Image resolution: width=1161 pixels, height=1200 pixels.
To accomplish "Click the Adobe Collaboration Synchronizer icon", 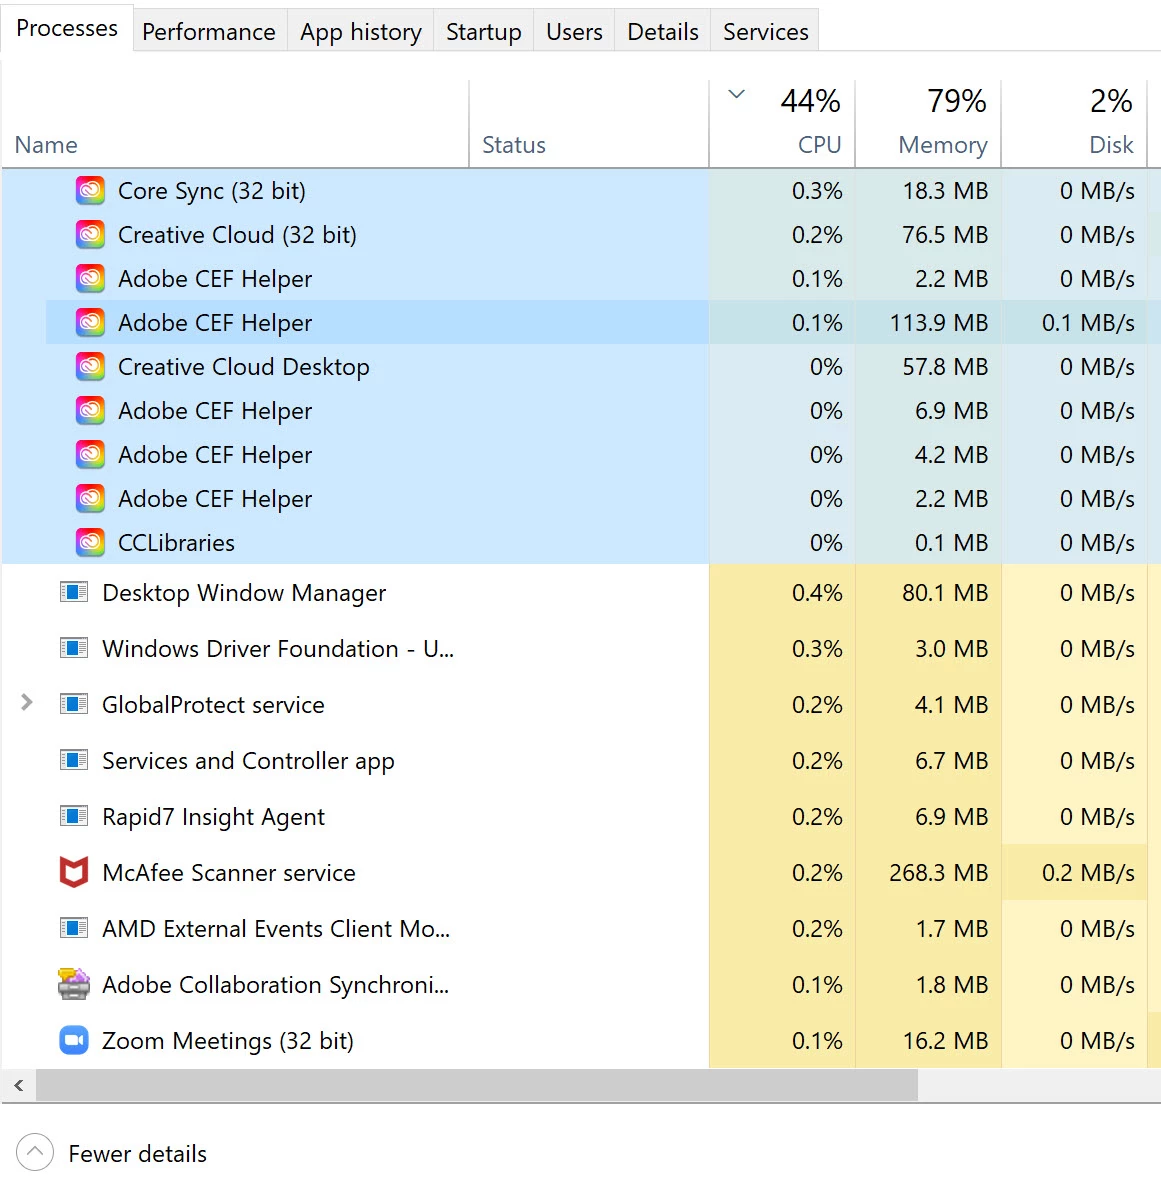I will pyautogui.click(x=74, y=984).
